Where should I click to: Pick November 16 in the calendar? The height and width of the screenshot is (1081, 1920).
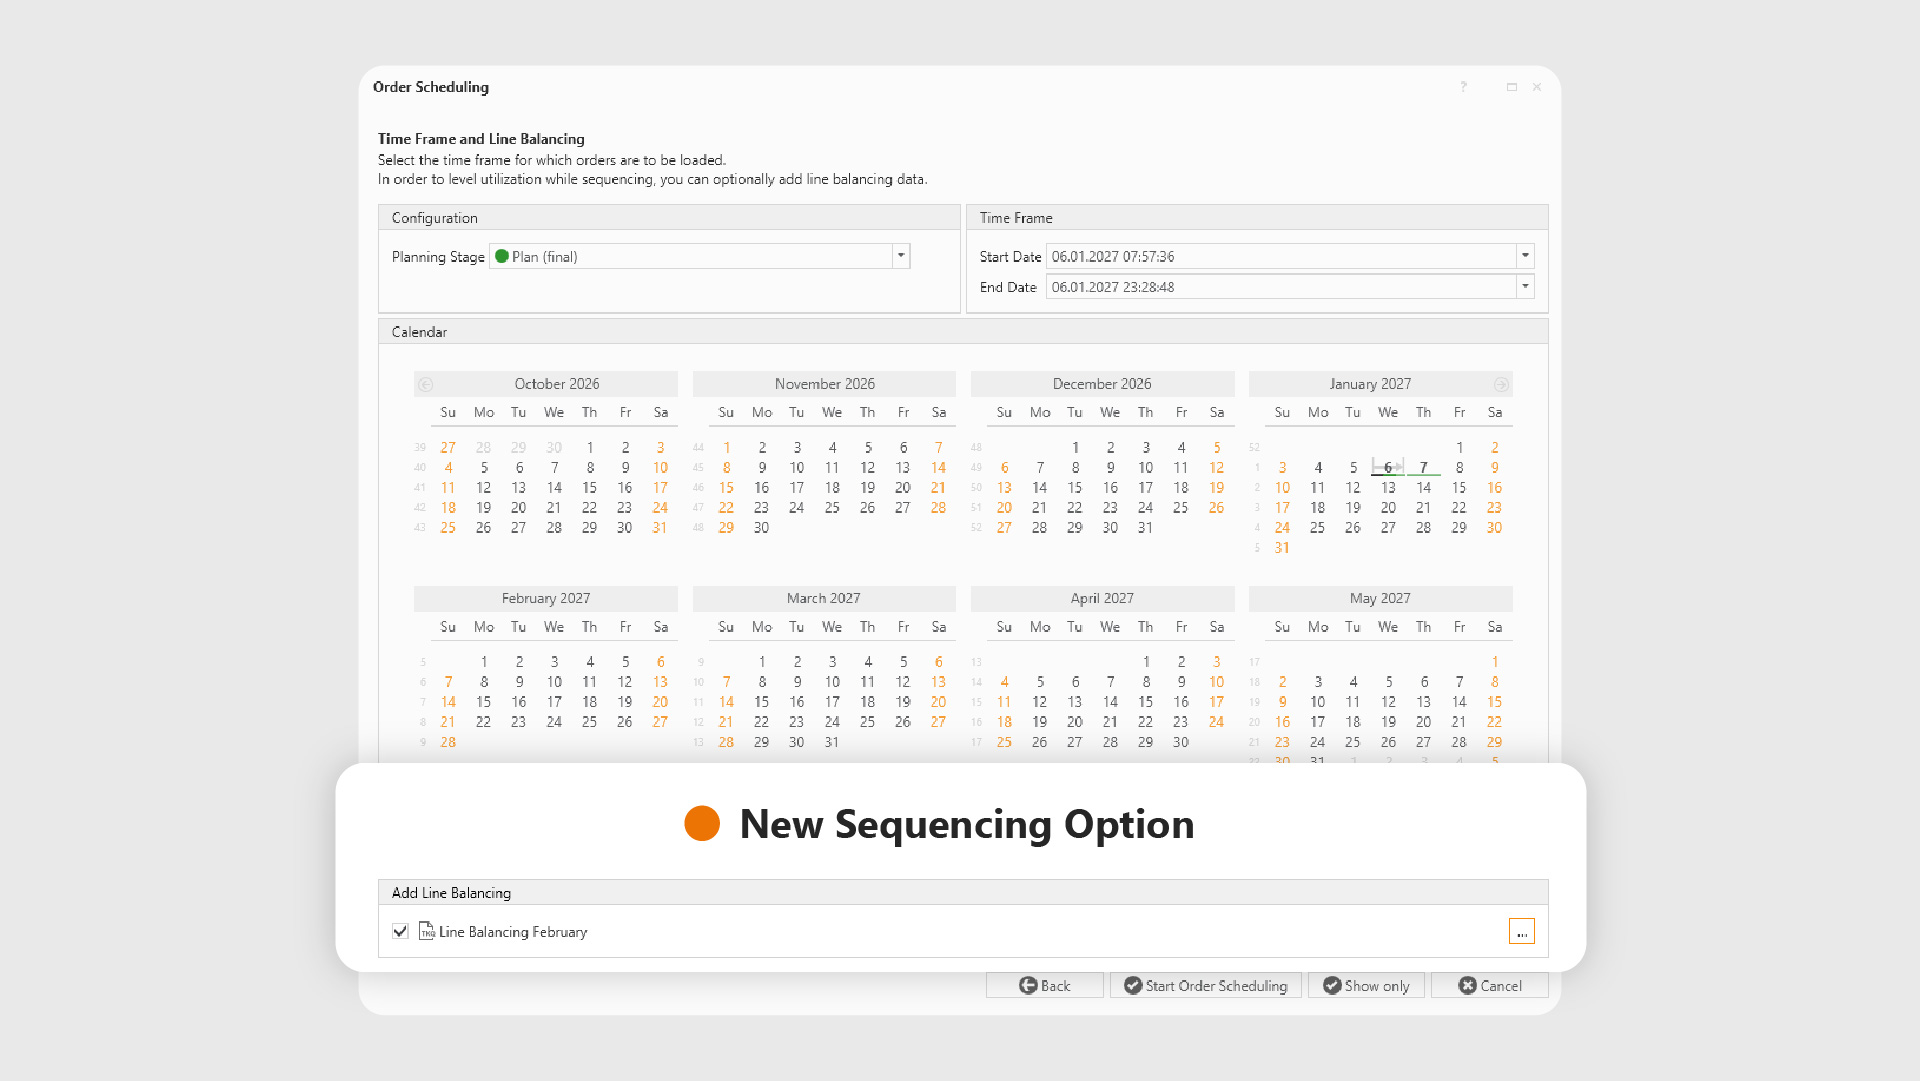761,488
